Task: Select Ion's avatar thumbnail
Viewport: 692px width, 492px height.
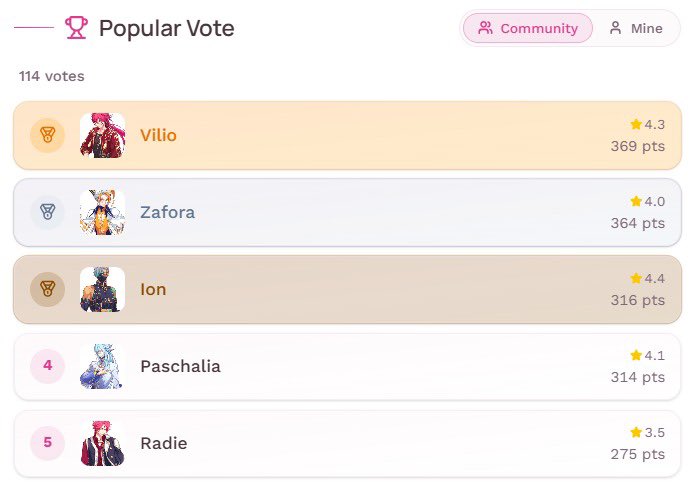Action: click(102, 289)
